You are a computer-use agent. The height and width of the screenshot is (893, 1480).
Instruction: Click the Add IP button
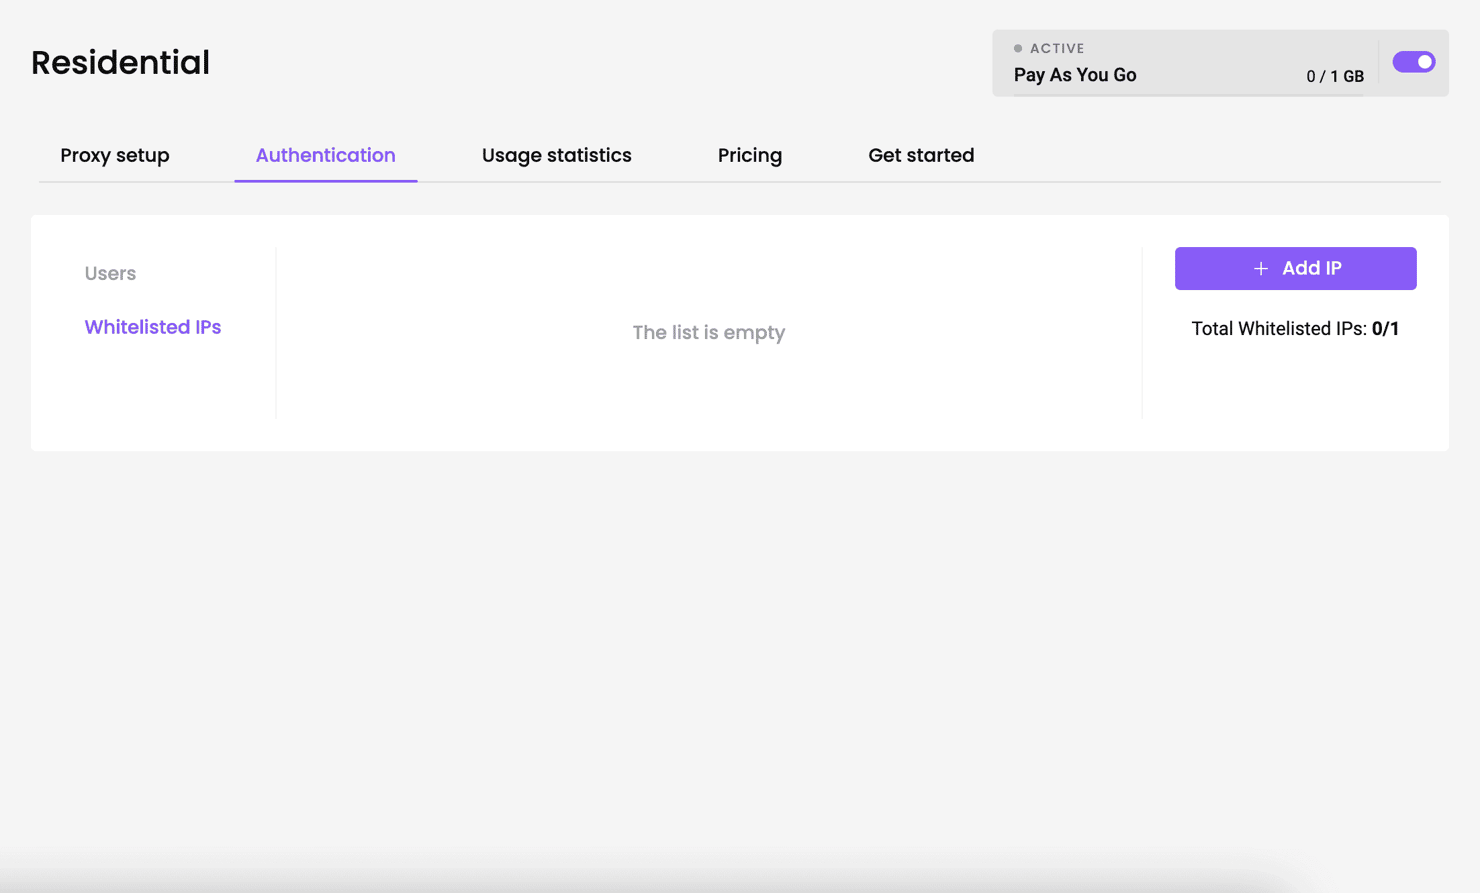tap(1295, 268)
